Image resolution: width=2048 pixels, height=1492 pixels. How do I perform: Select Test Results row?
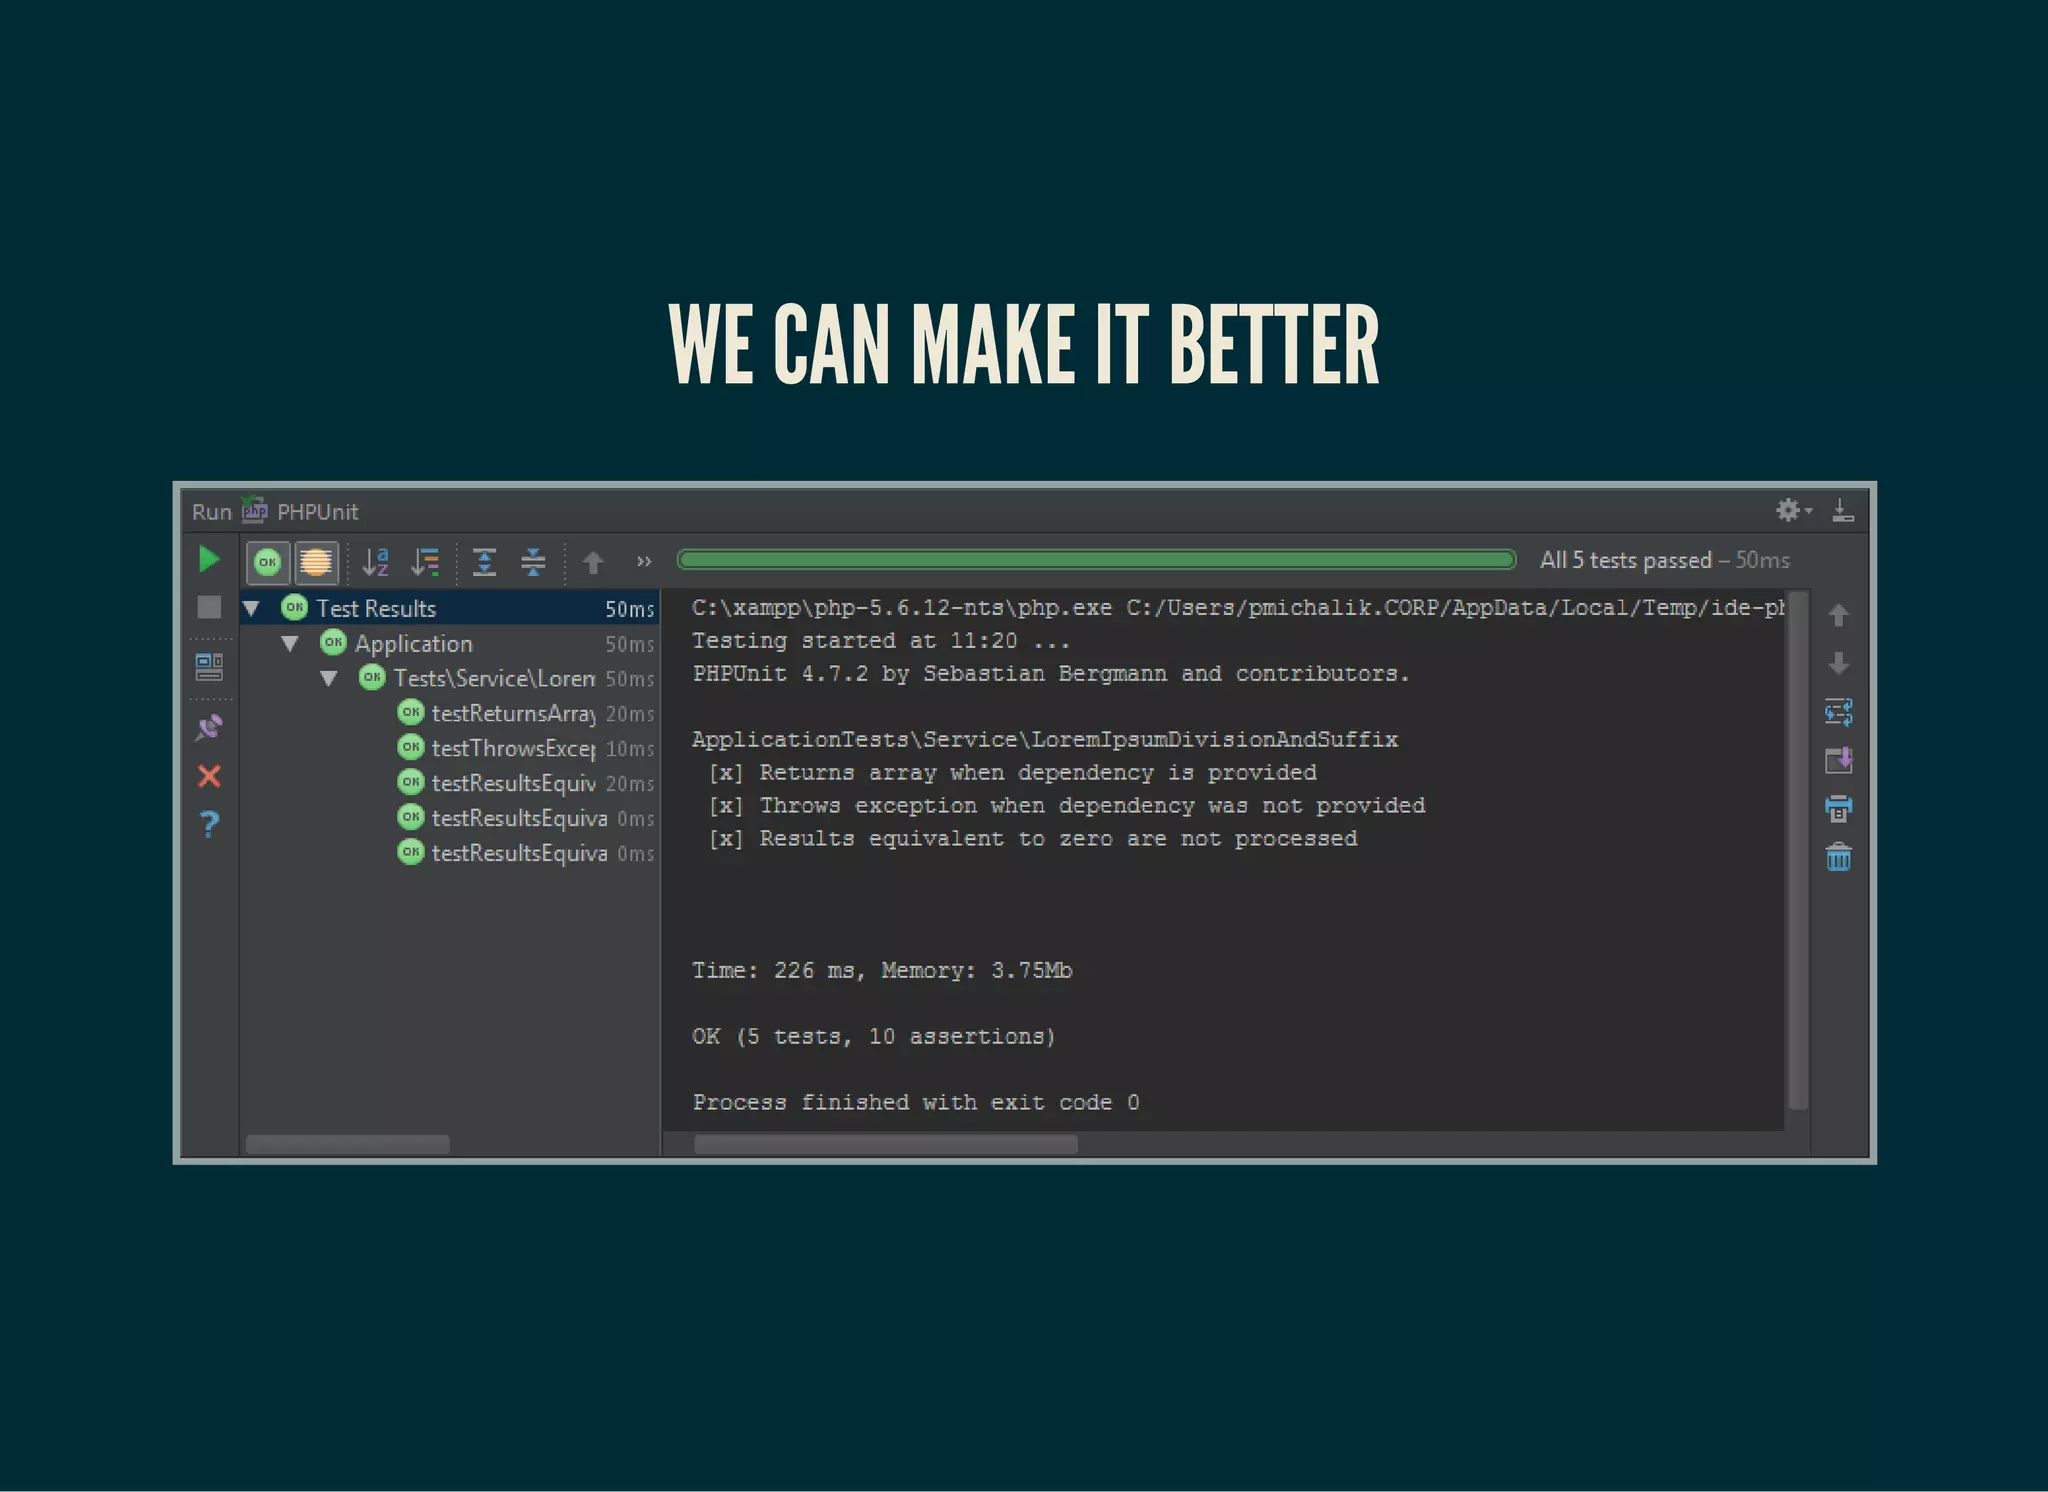(449, 608)
